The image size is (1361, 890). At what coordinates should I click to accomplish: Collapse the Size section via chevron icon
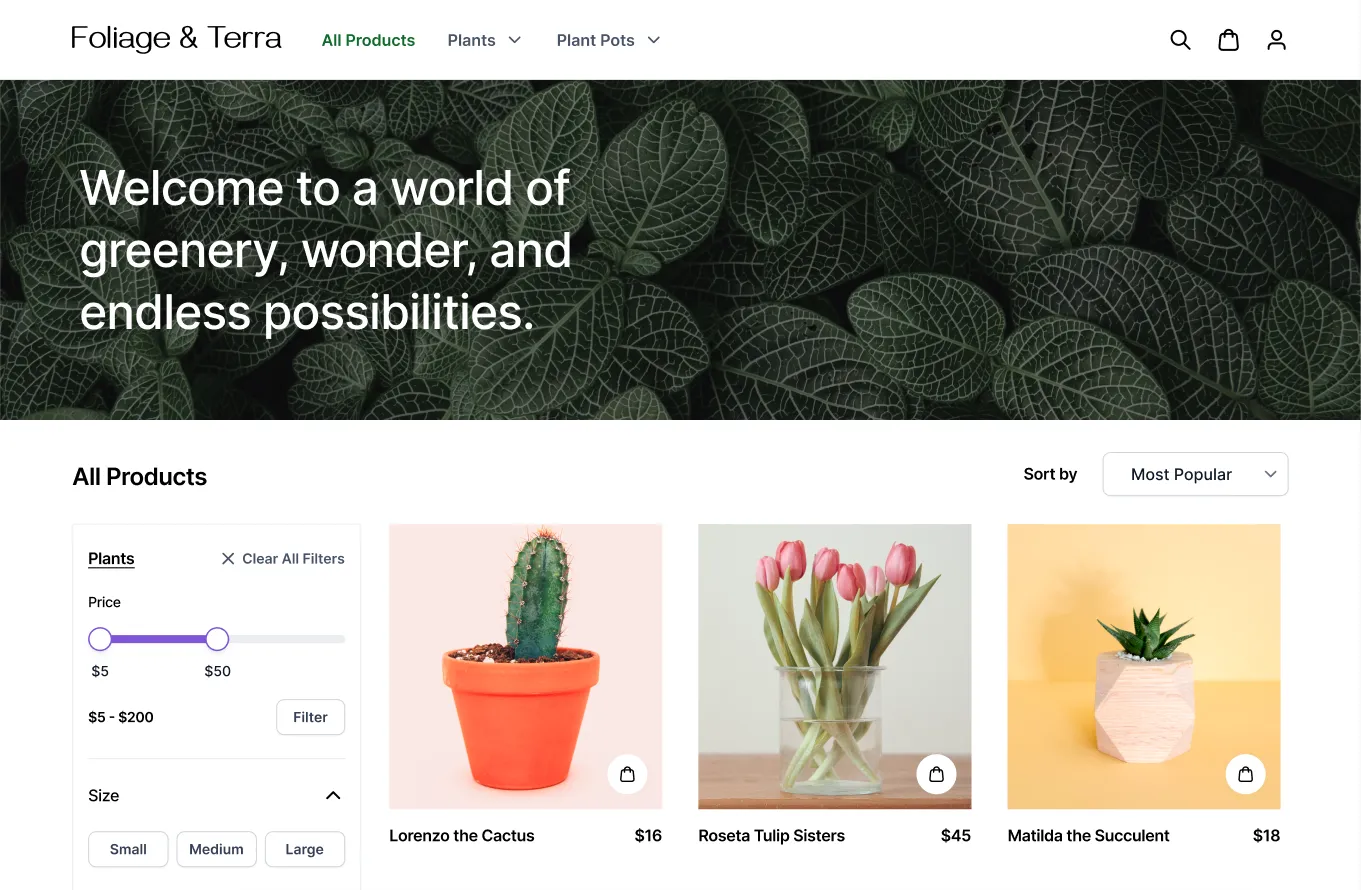coord(333,795)
